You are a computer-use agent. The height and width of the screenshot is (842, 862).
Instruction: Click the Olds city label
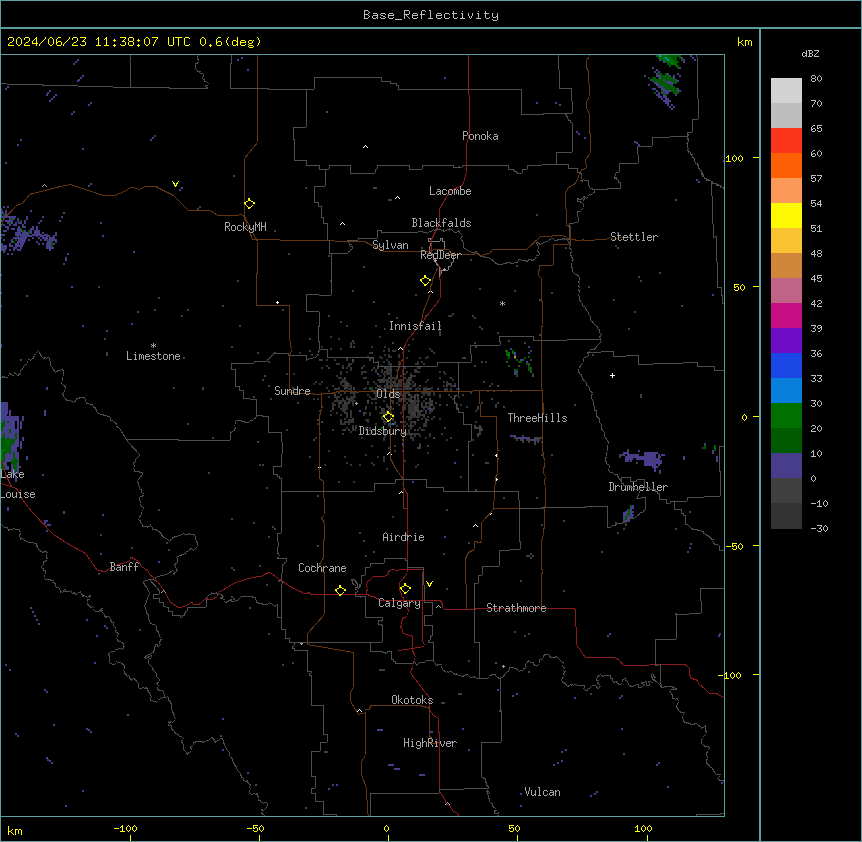(388, 394)
